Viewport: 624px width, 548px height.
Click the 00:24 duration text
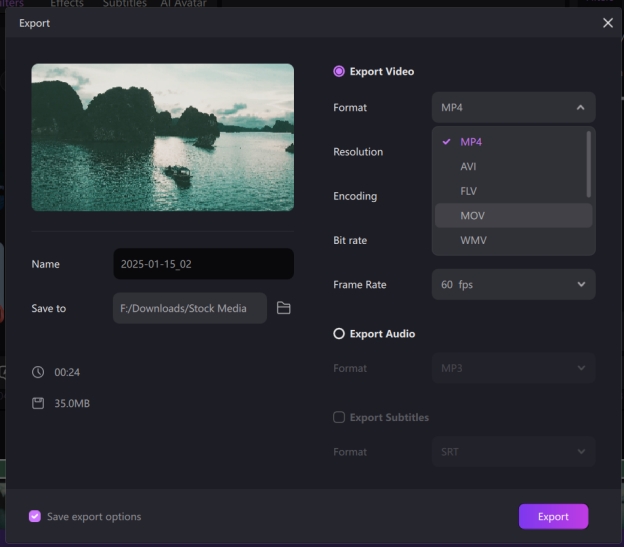coord(67,372)
